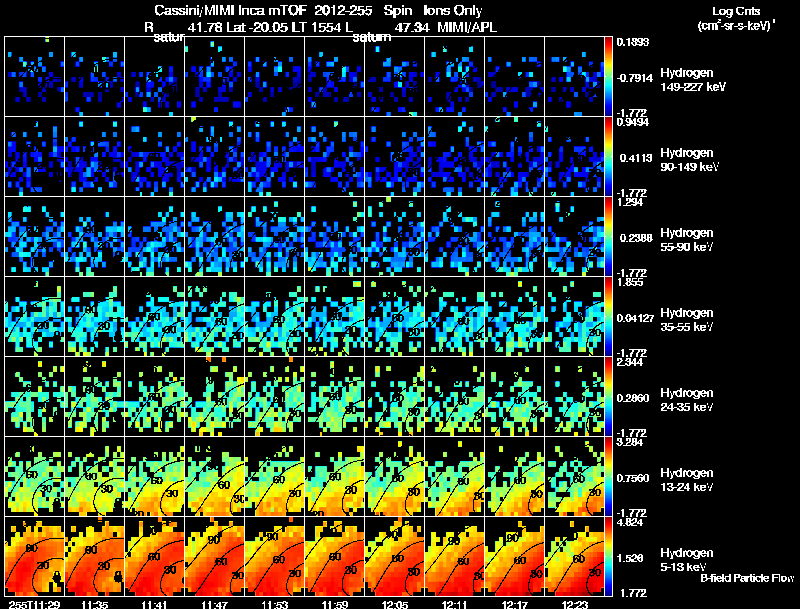
Task: Click the 0.4113 color scale value
Action: tap(636, 158)
